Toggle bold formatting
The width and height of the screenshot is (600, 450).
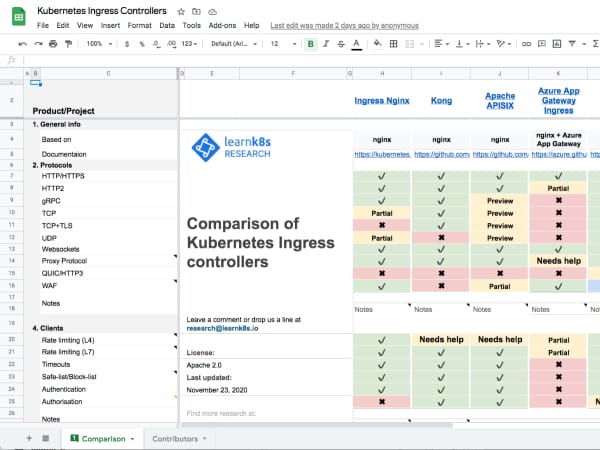[x=311, y=44]
